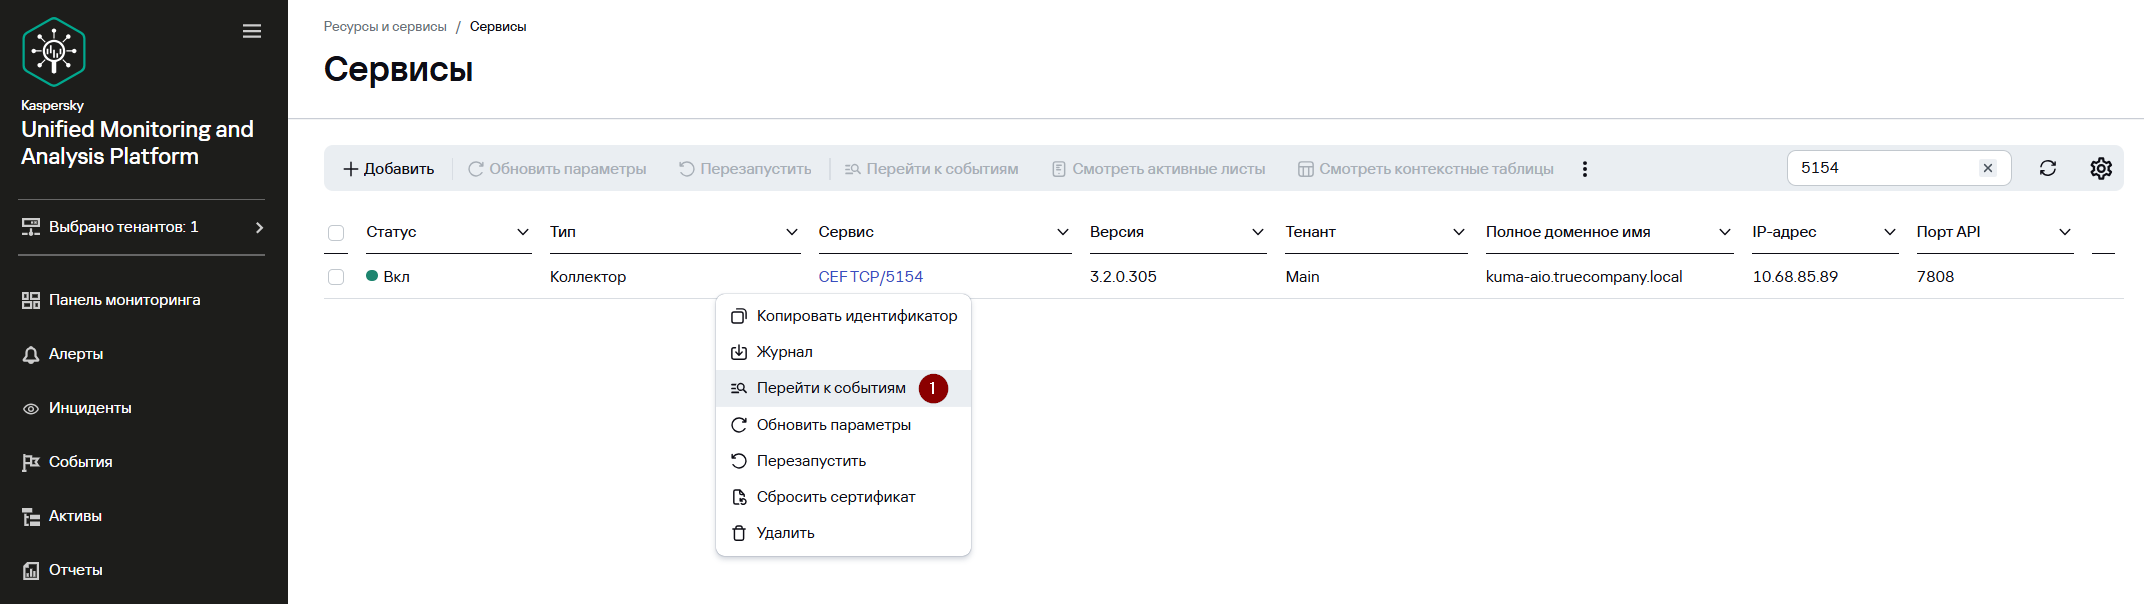The height and width of the screenshot is (604, 2144).
Task: Open table settings via gear icon
Action: [2101, 168]
